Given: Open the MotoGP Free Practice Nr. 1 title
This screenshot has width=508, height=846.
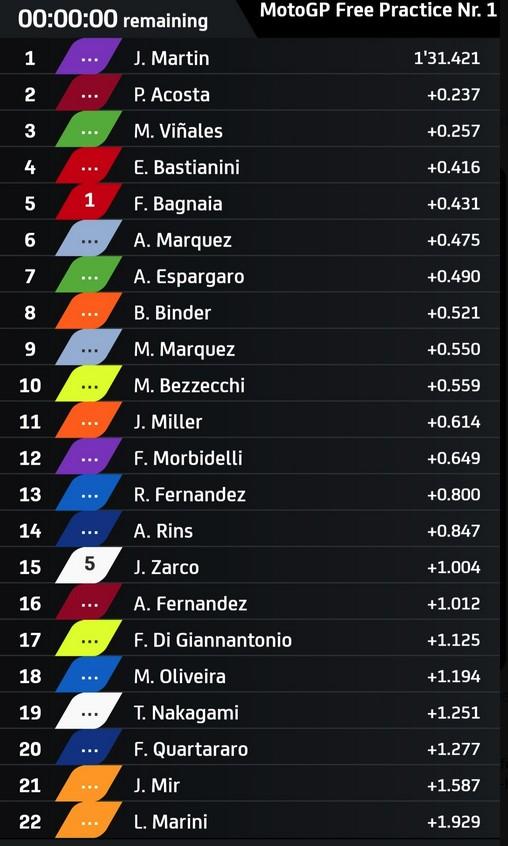Looking at the screenshot, I should pos(378,11).
